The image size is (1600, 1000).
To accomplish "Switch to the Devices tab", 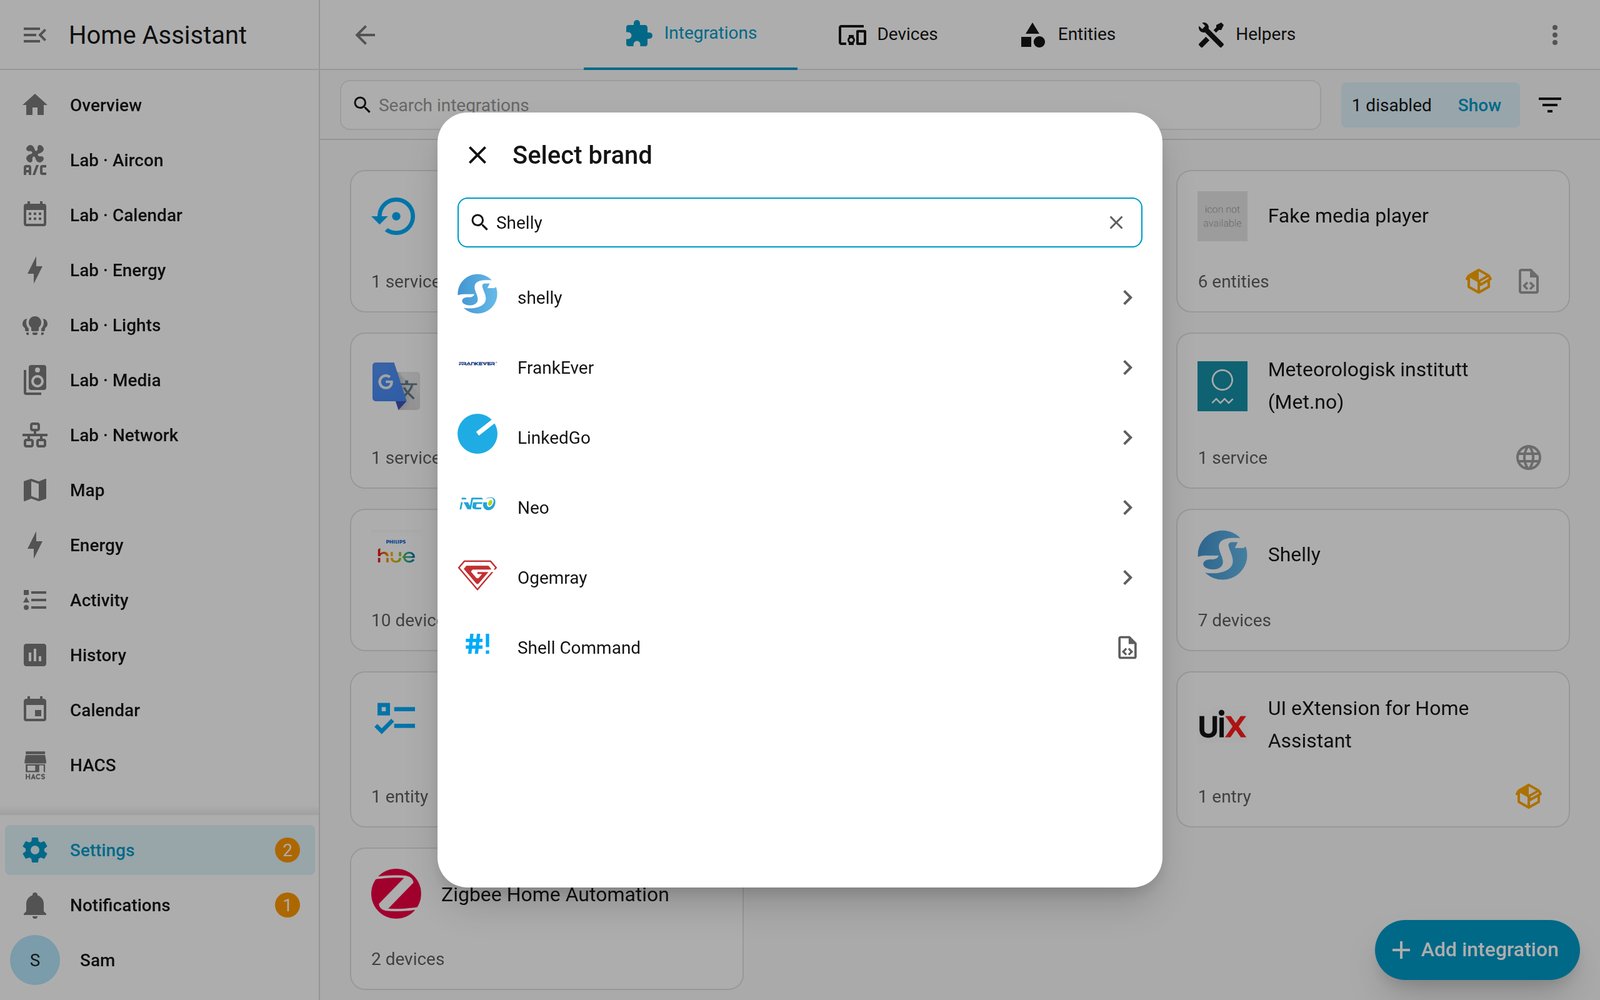I will (x=888, y=34).
